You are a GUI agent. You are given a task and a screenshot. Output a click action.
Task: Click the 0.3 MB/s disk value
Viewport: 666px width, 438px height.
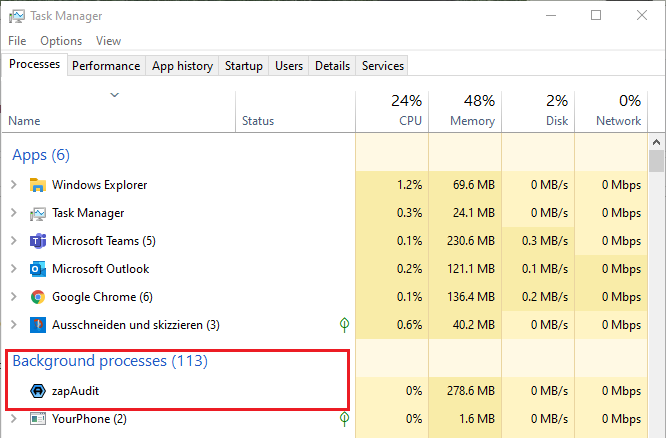coord(545,241)
